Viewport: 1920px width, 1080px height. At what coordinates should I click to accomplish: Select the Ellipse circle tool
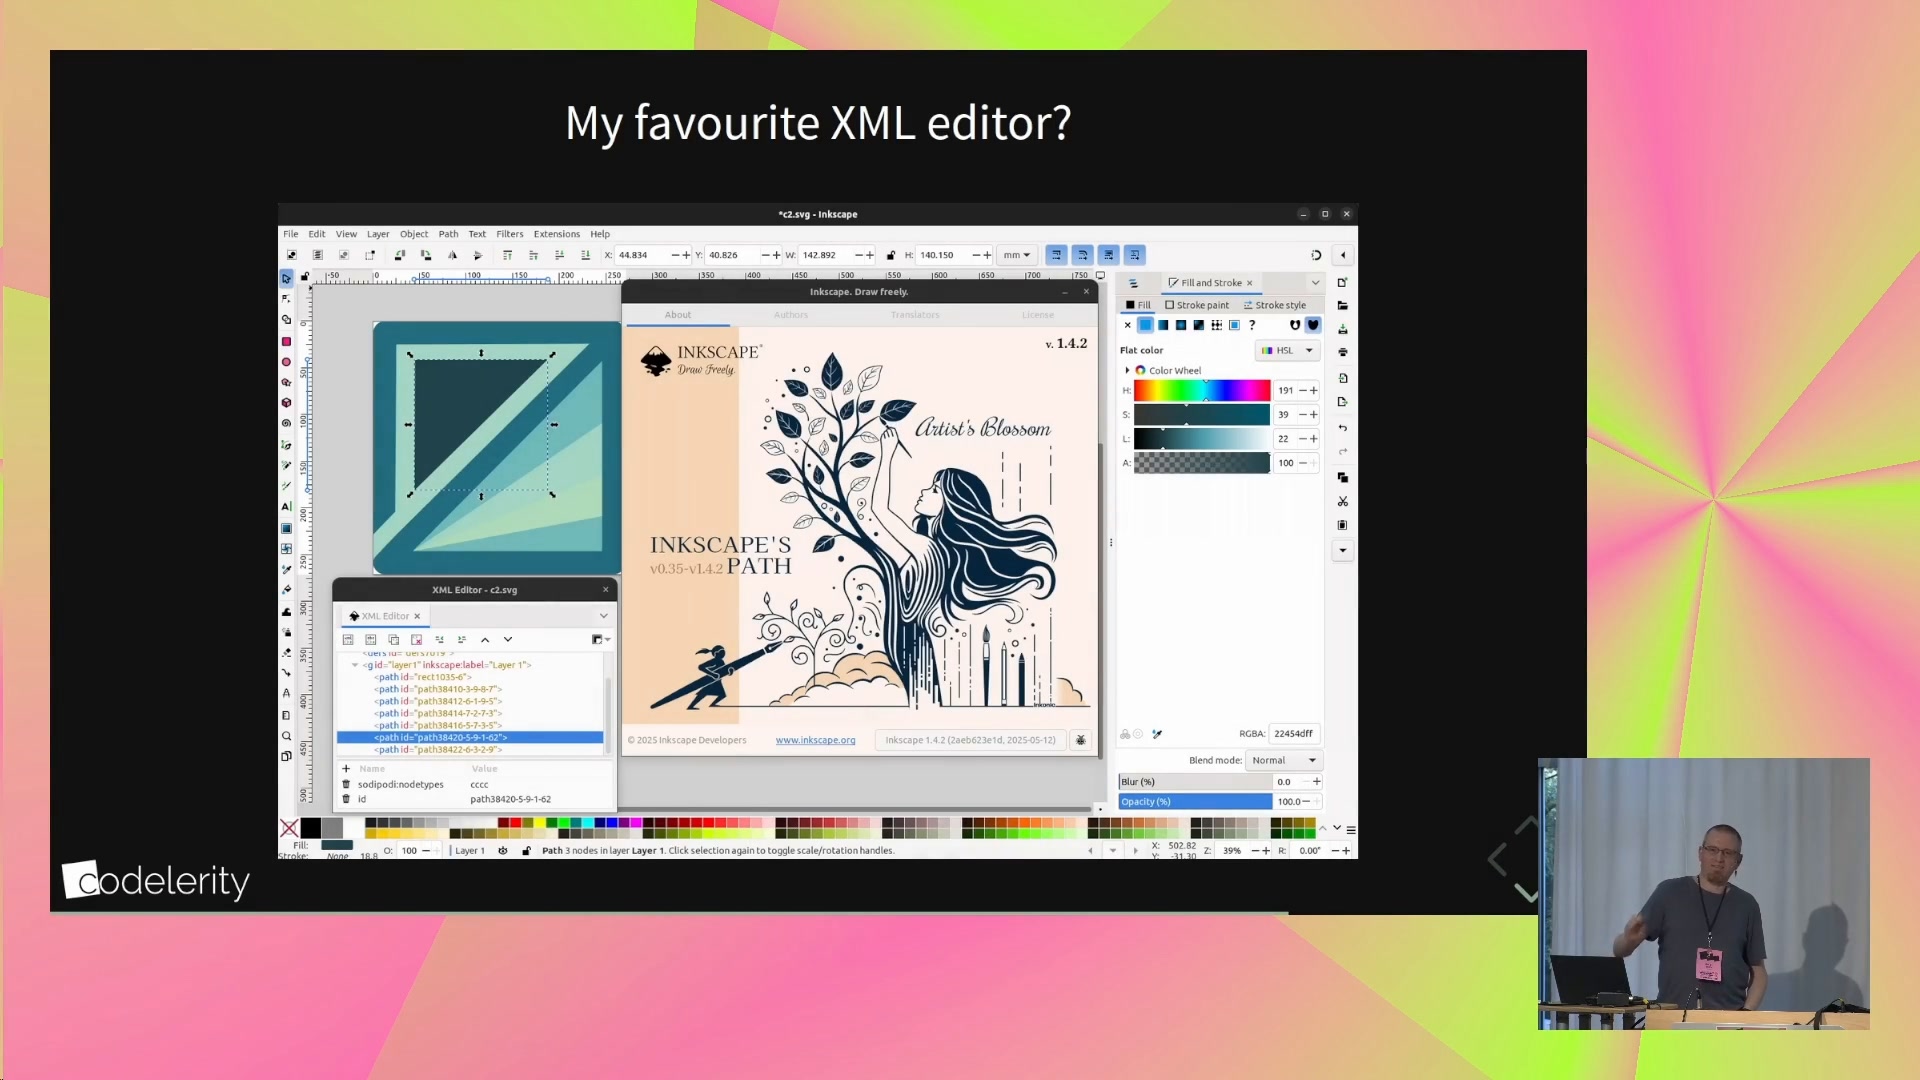[286, 362]
